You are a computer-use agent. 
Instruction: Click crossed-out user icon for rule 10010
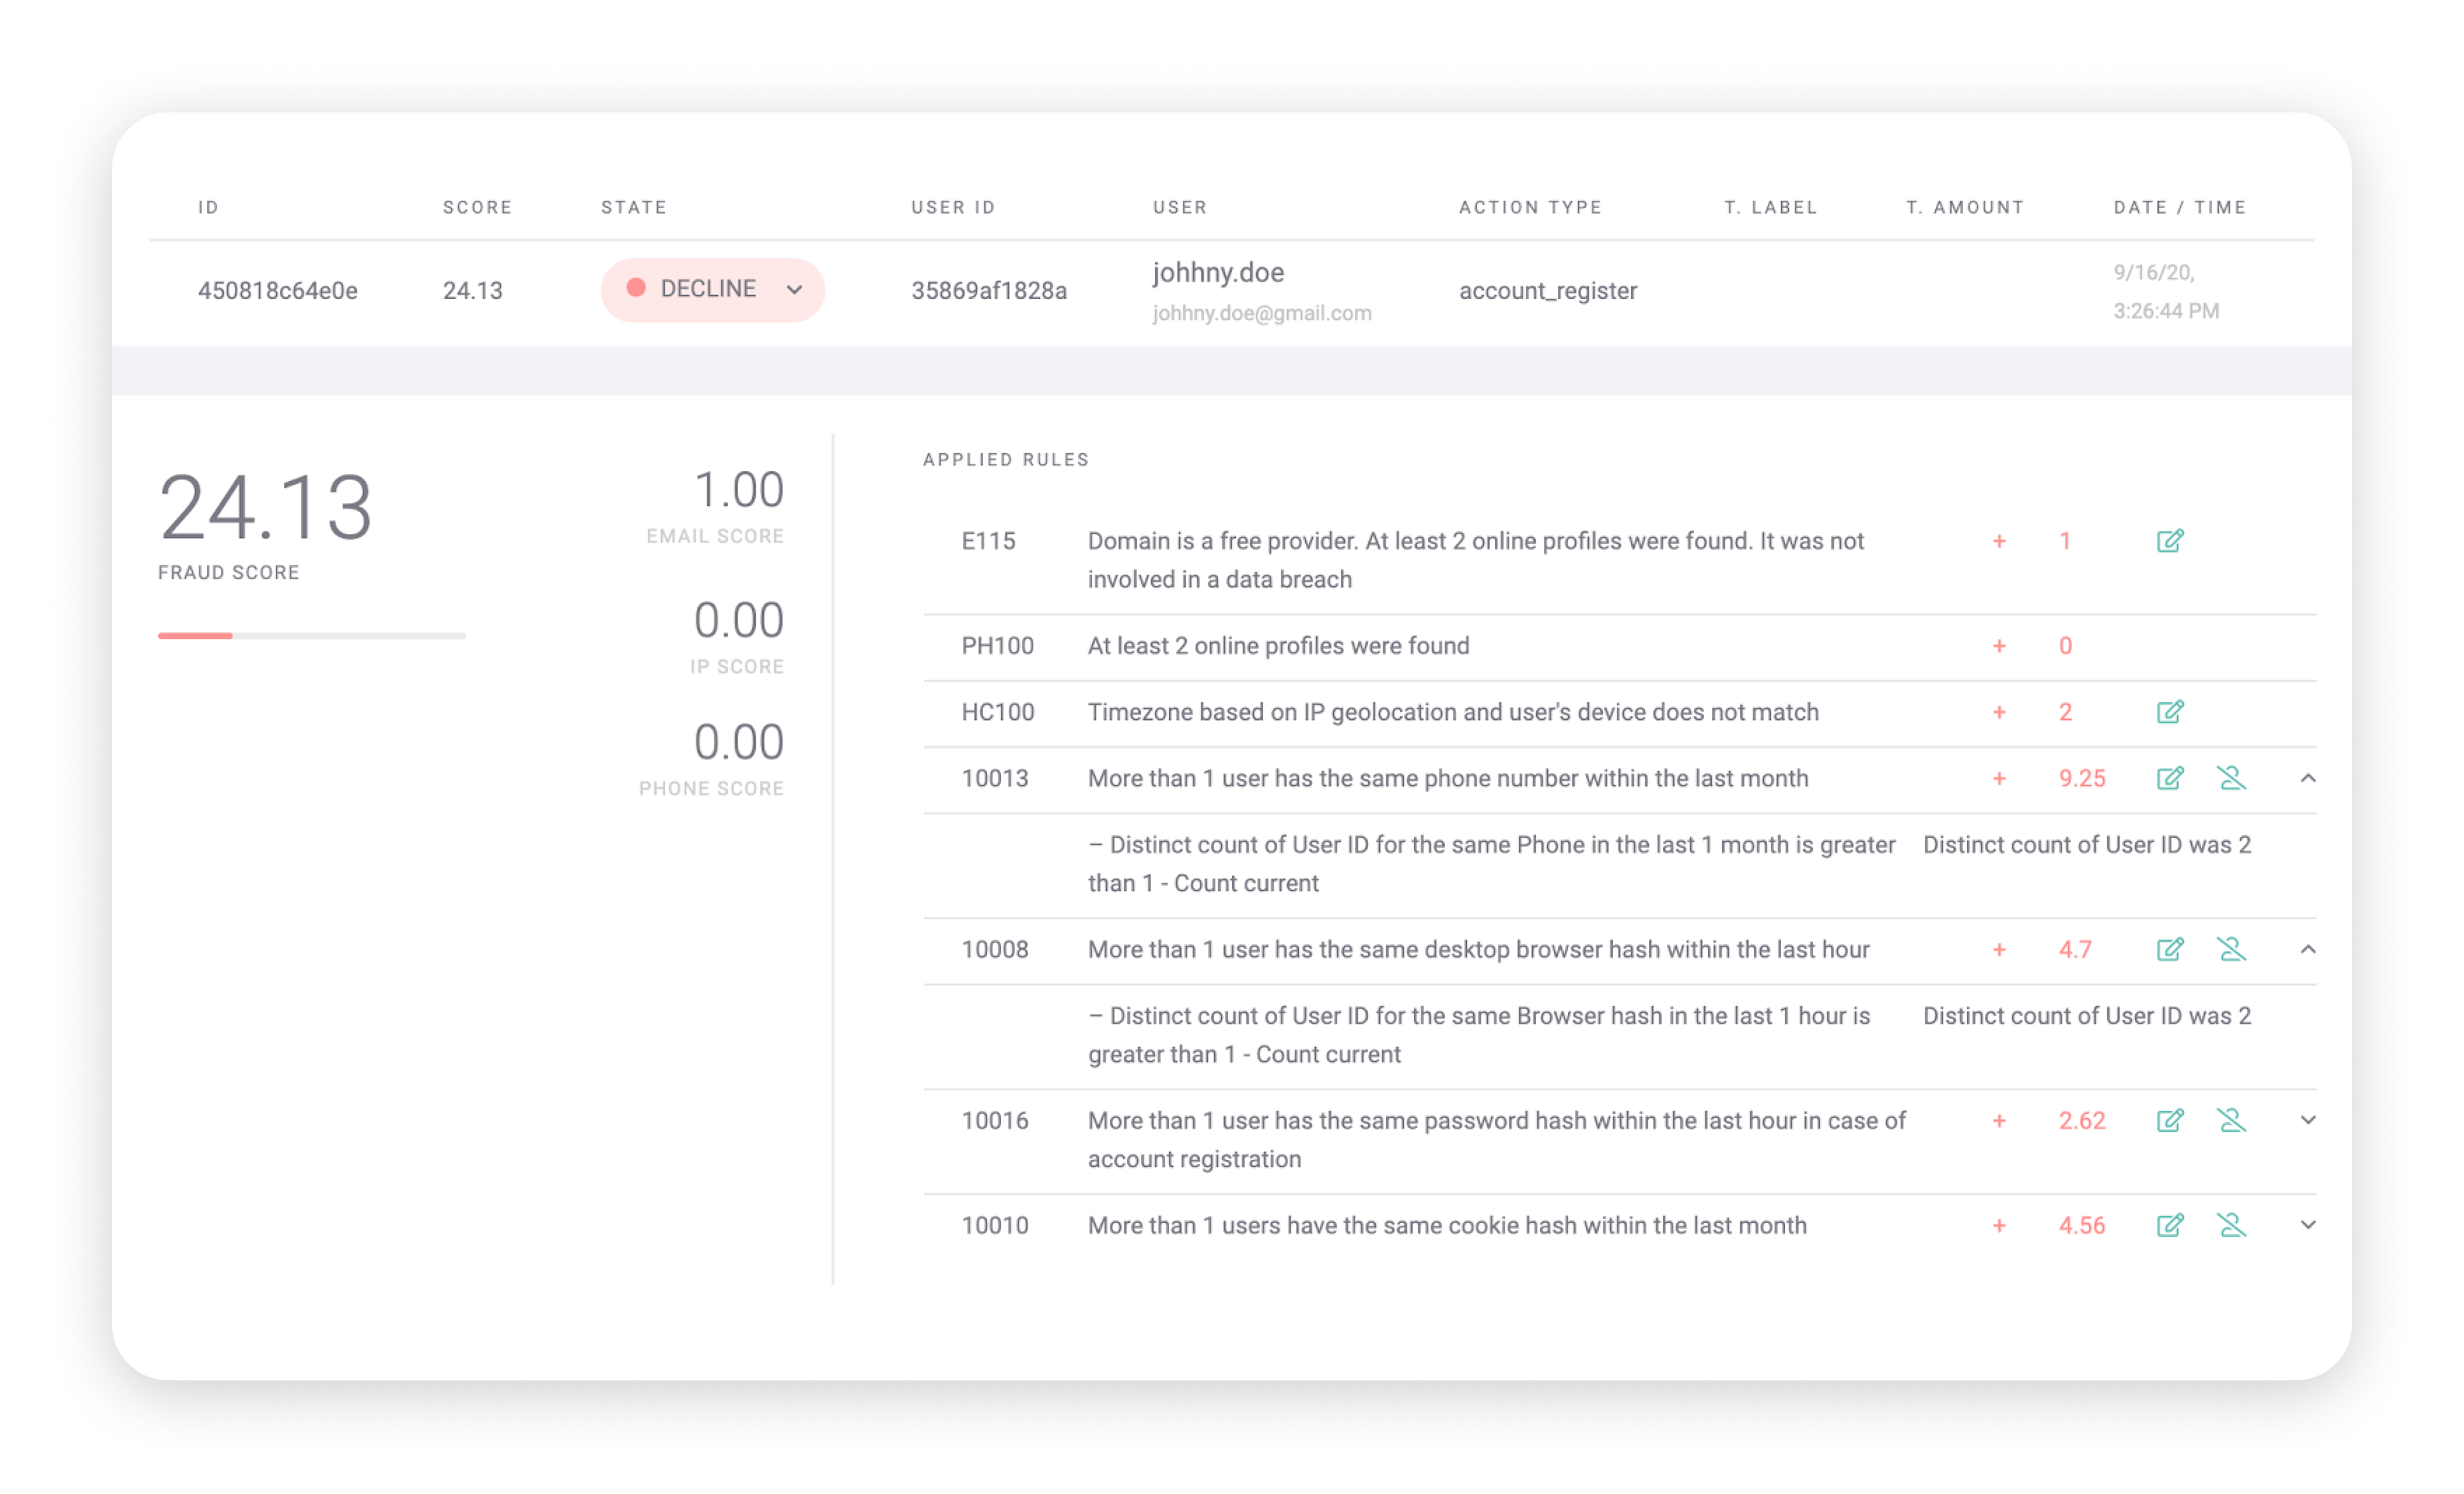2231,1225
